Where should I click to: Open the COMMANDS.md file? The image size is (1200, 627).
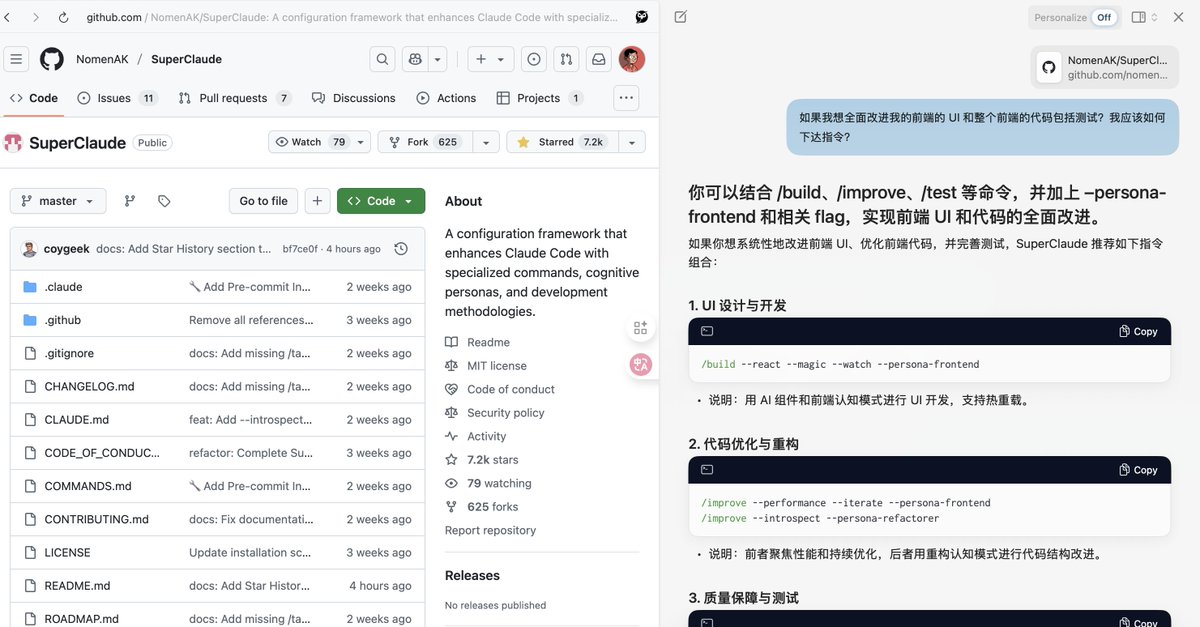coord(88,486)
